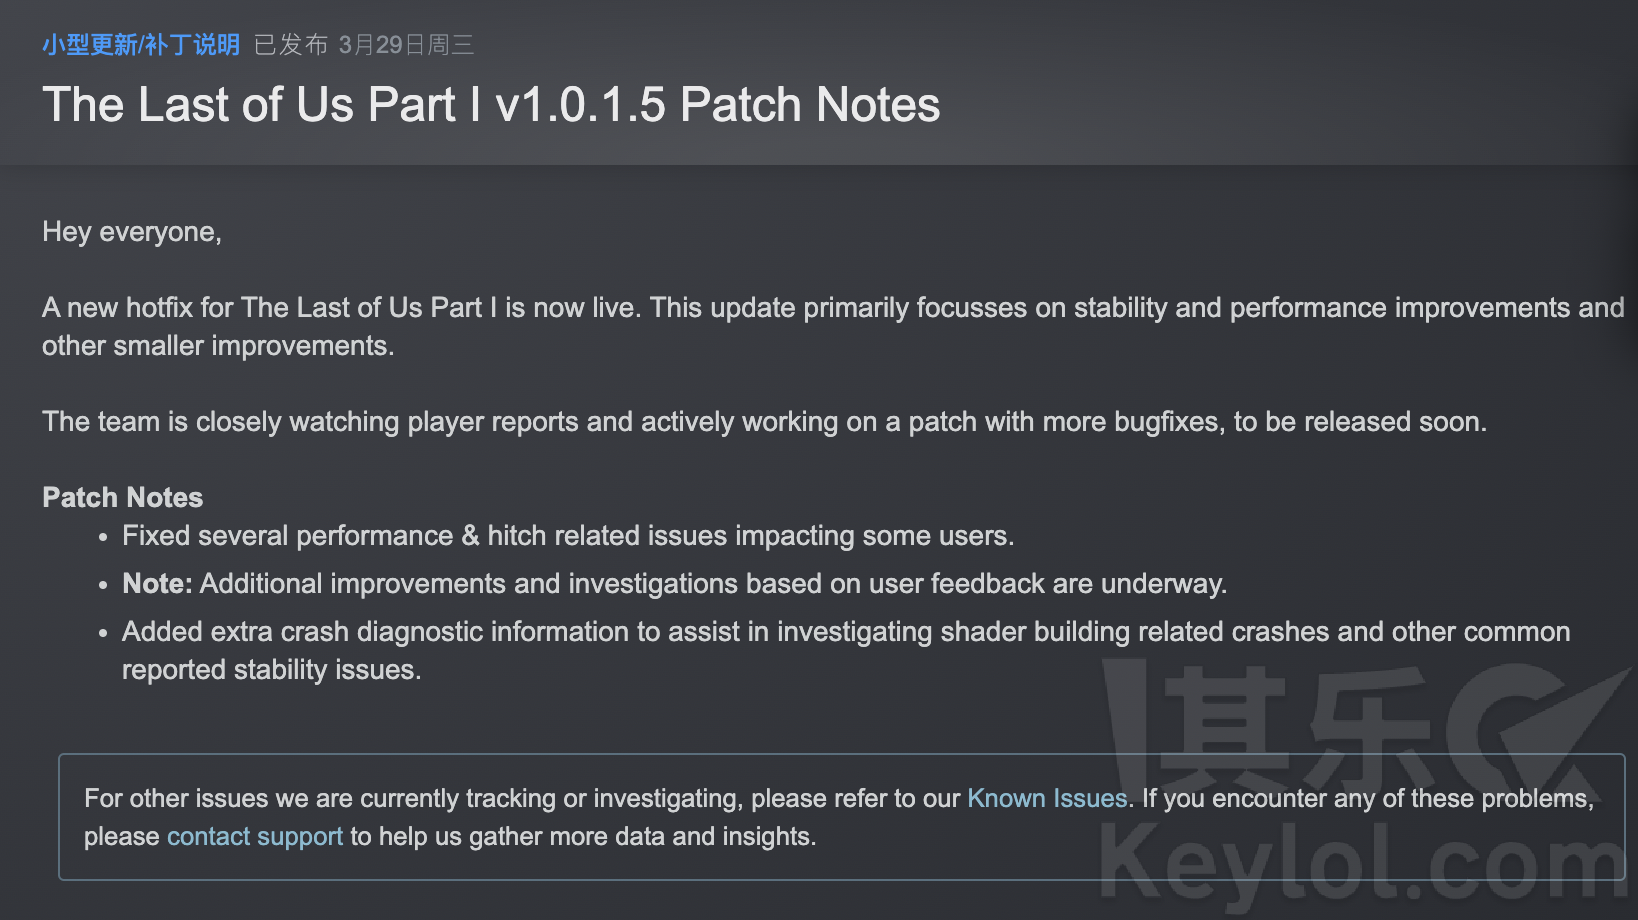1638x920 pixels.
Task: Click the bullet dot before Fixed several performance
Action: (x=103, y=538)
